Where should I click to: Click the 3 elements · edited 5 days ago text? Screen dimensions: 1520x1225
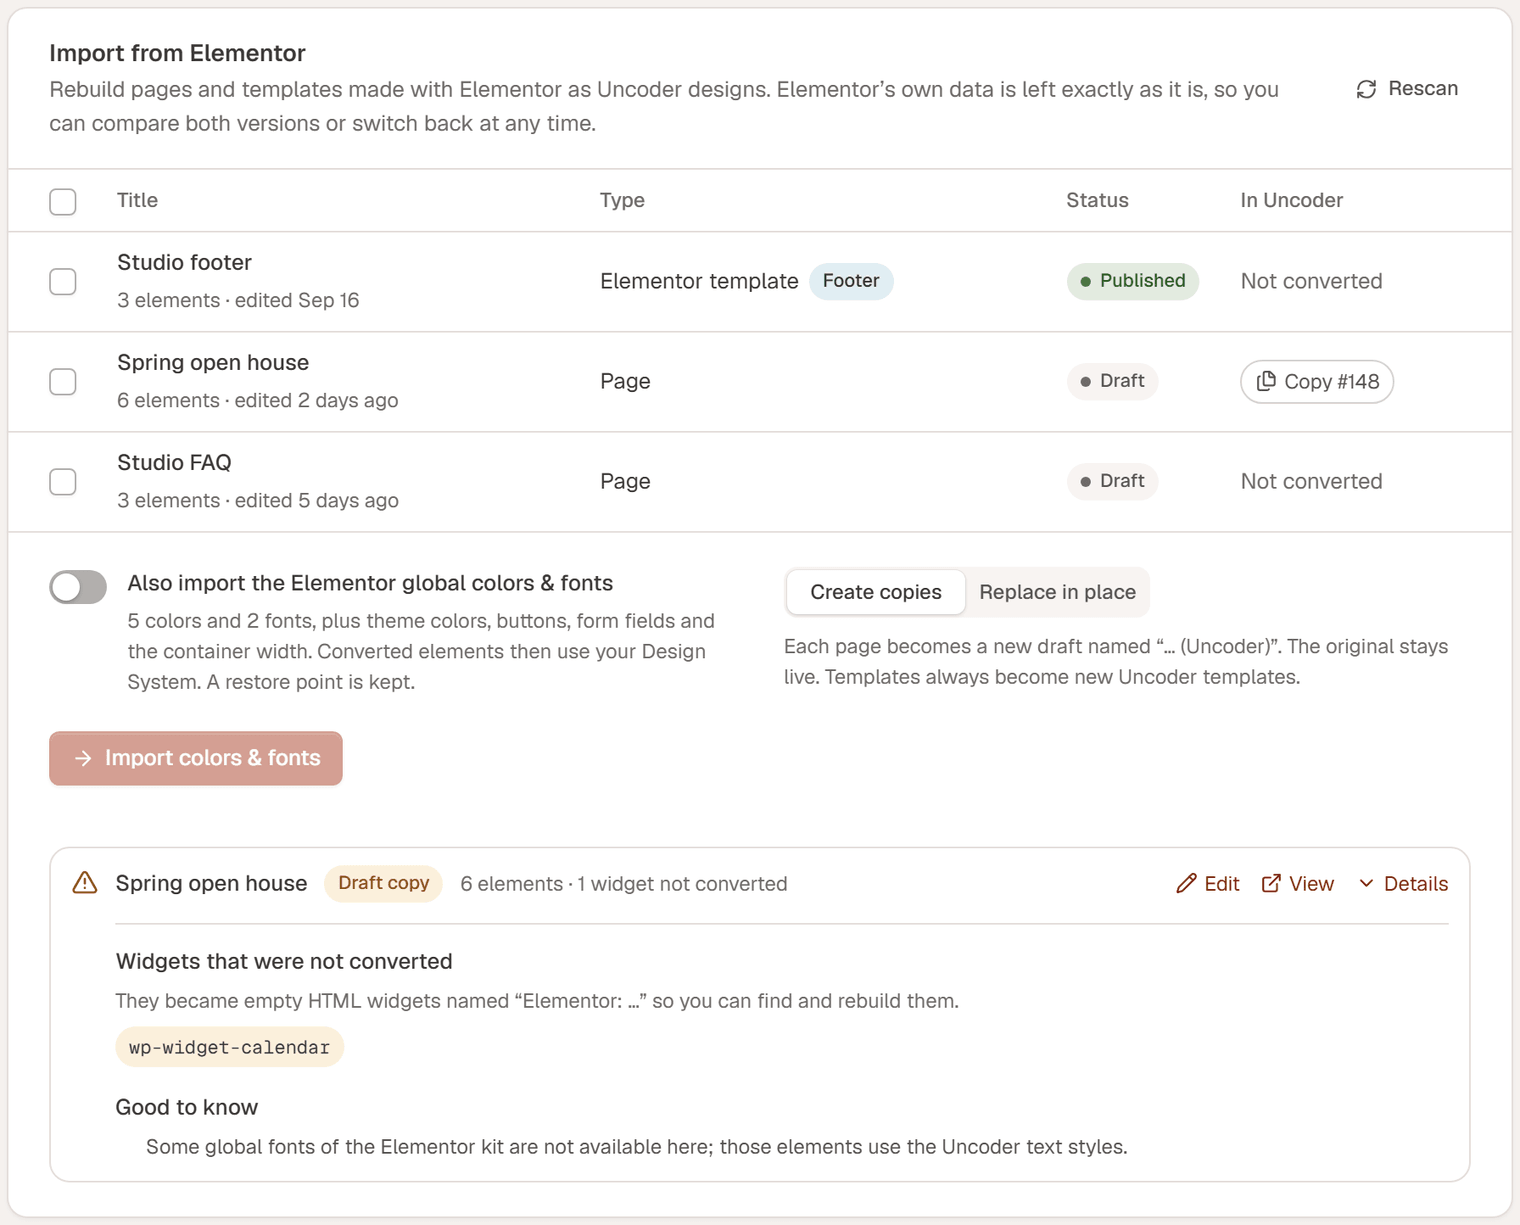[258, 500]
